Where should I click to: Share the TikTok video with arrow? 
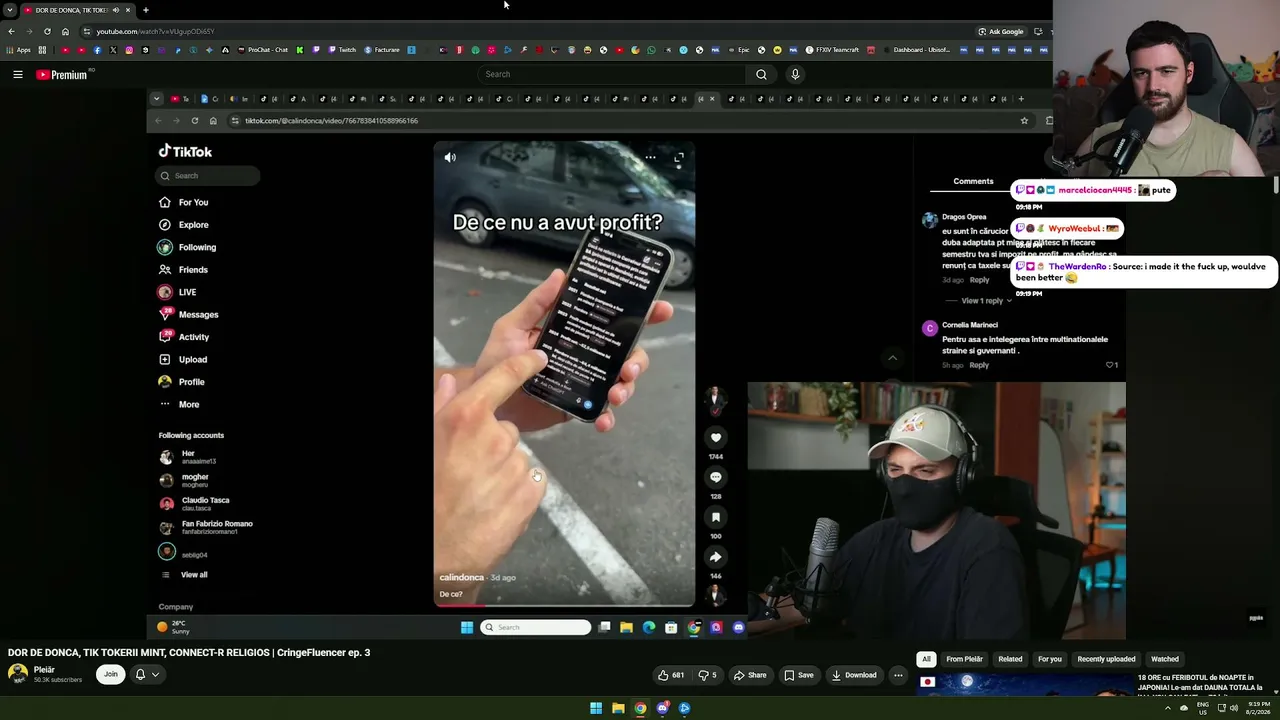click(x=716, y=557)
